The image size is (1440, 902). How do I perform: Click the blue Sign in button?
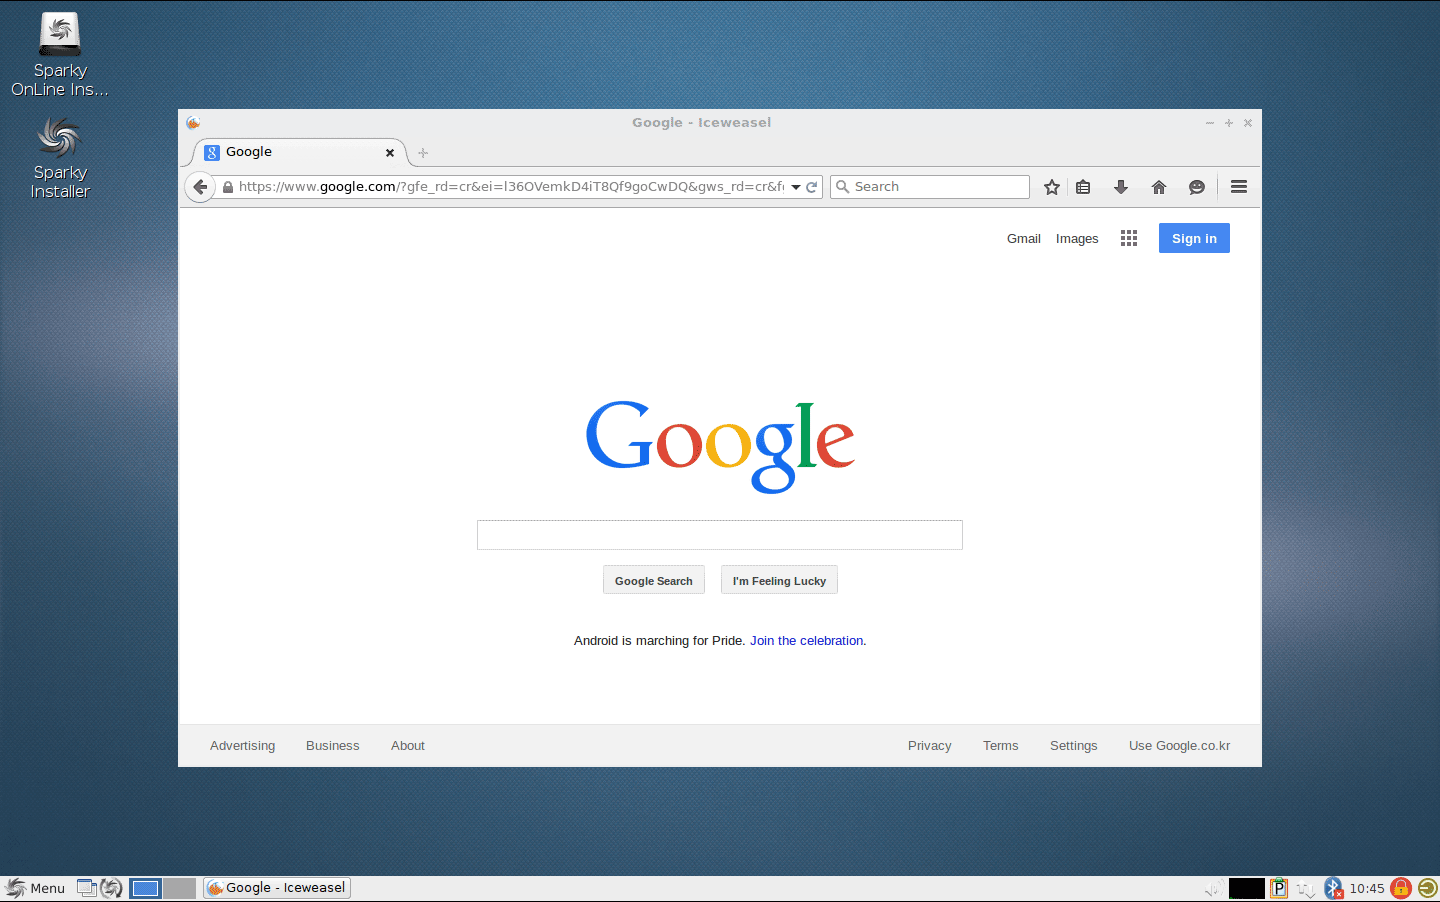(x=1194, y=238)
